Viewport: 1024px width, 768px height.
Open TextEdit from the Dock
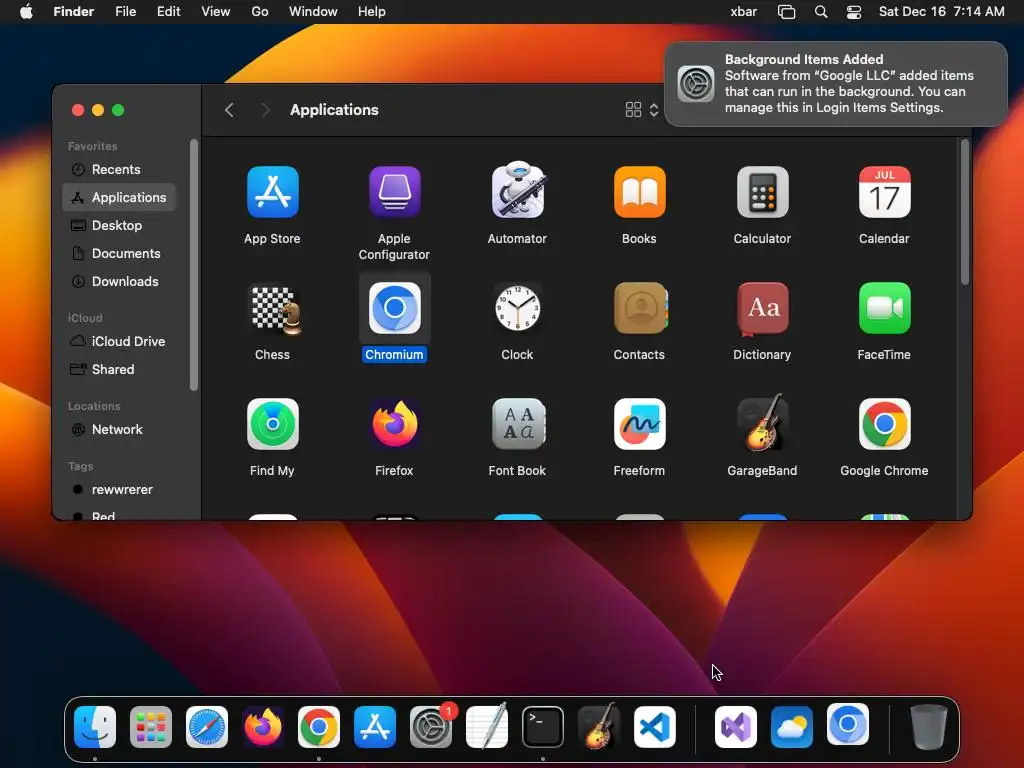(487, 726)
